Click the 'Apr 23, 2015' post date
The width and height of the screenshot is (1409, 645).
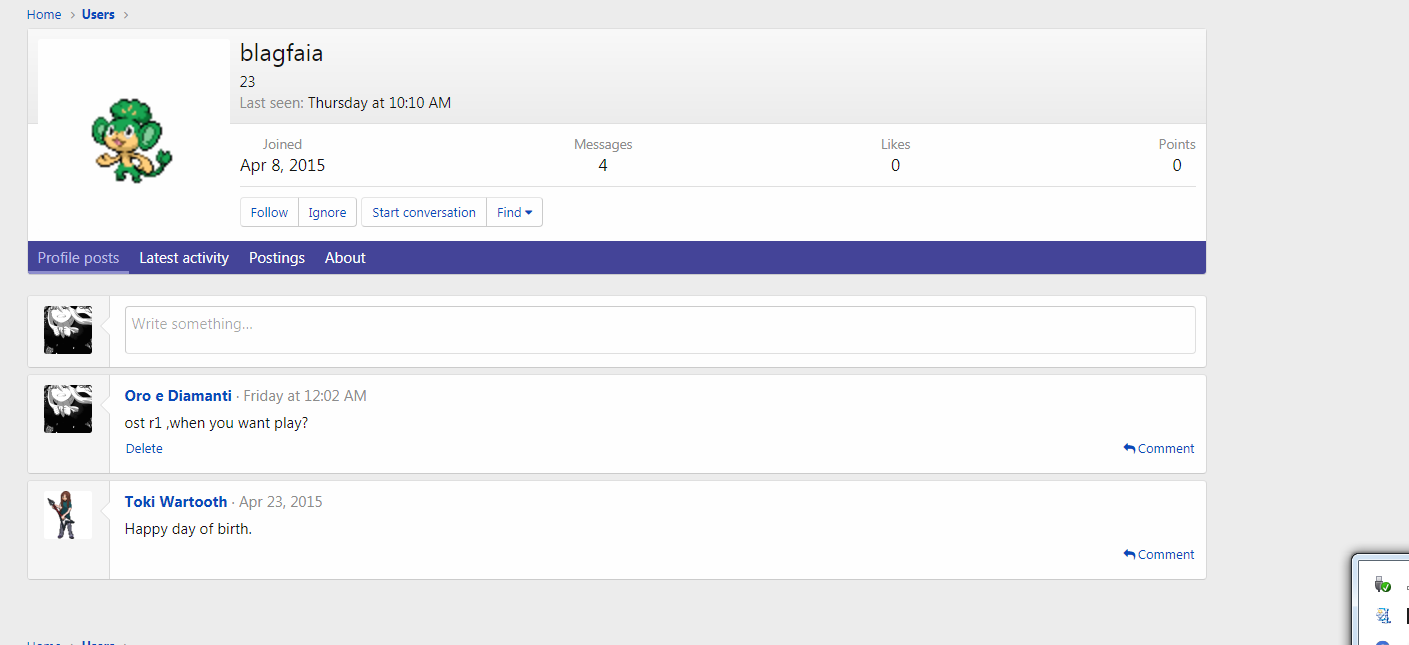pos(281,502)
